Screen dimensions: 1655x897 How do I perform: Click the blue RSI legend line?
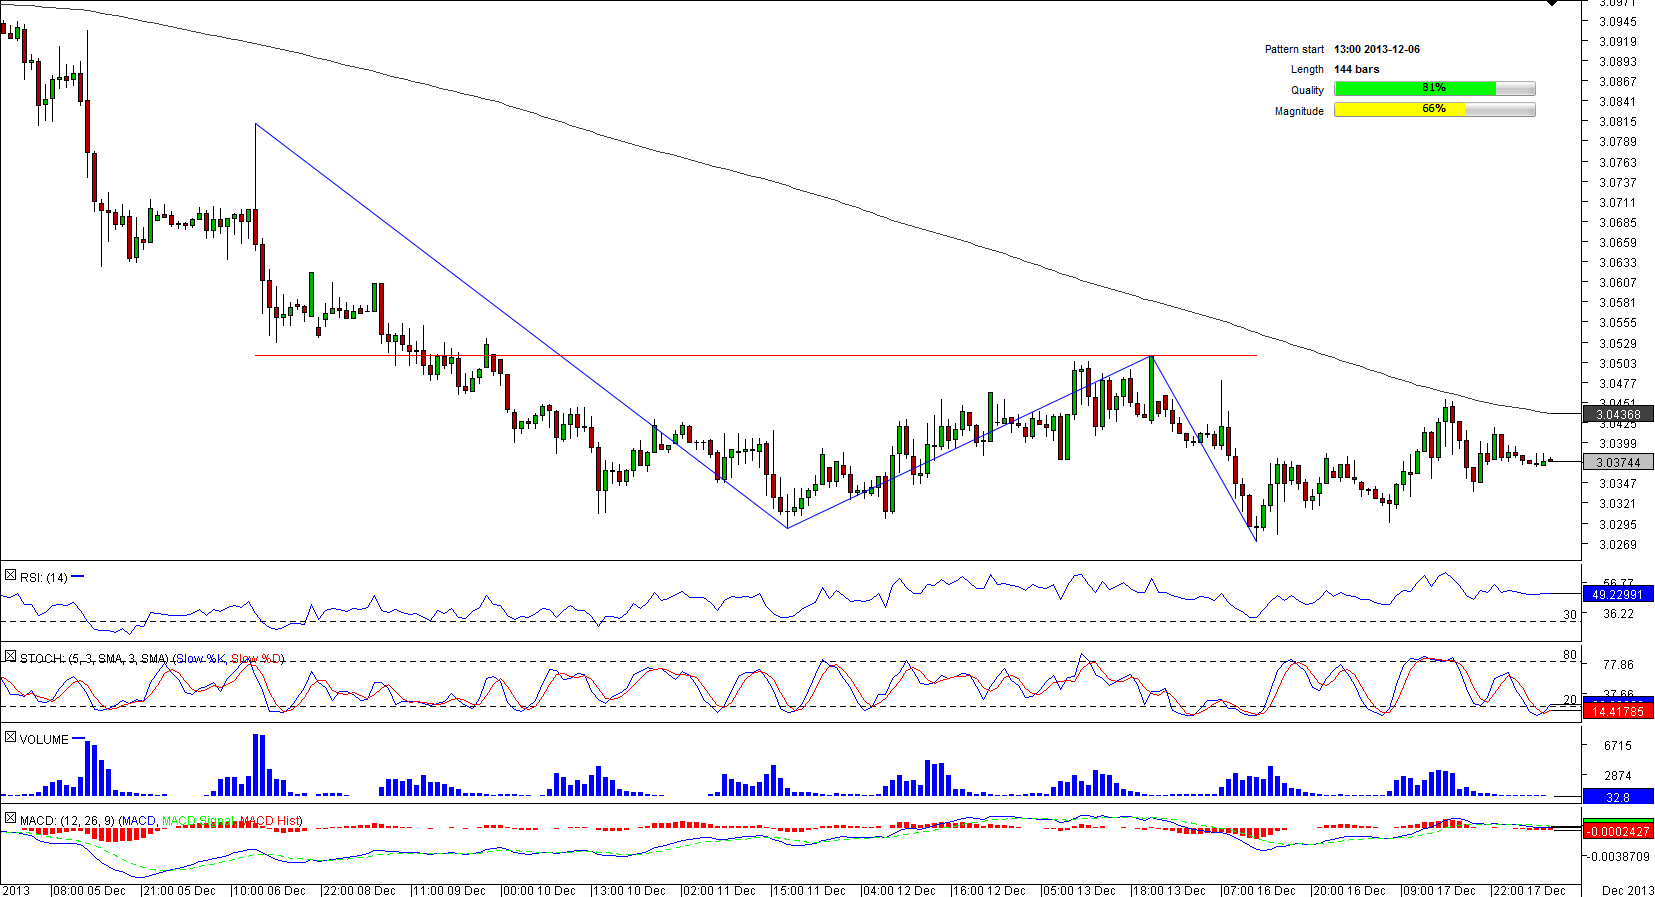78,577
